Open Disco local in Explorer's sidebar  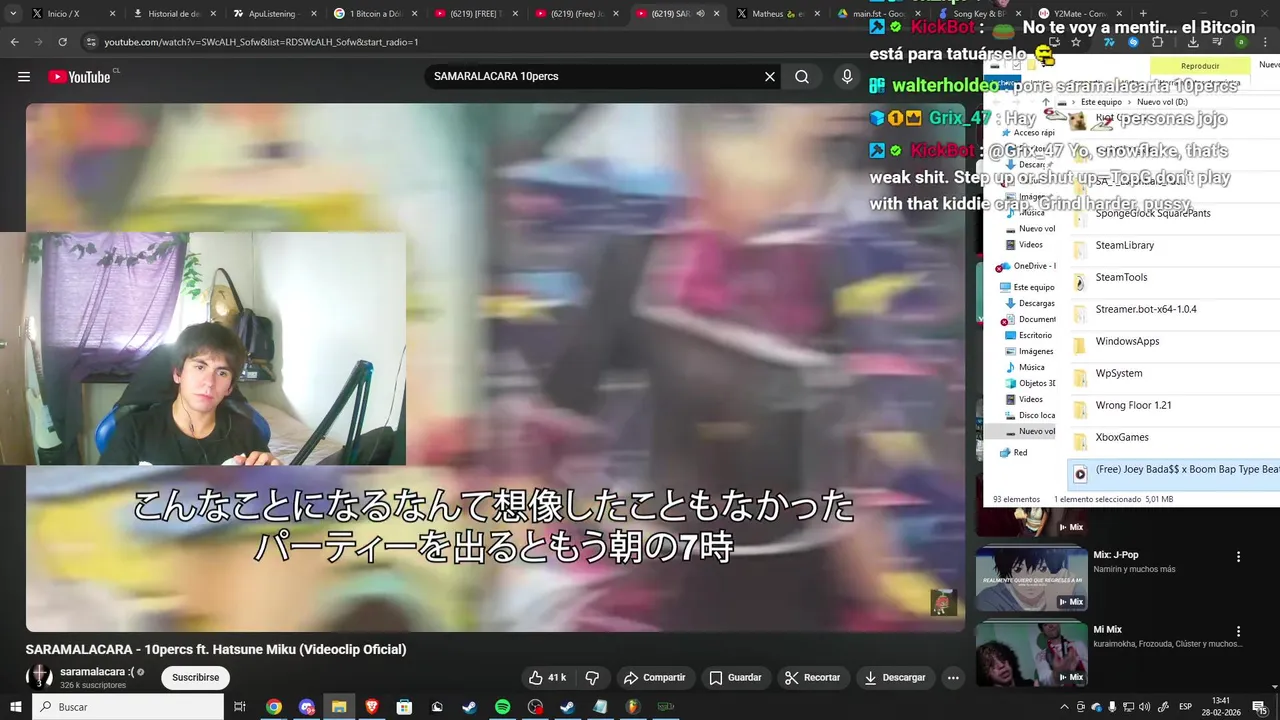pyautogui.click(x=1030, y=415)
